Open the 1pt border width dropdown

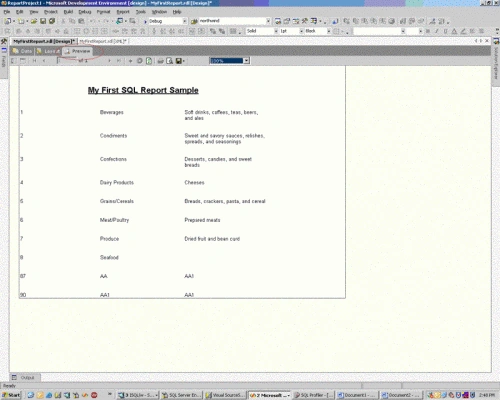pos(301,31)
